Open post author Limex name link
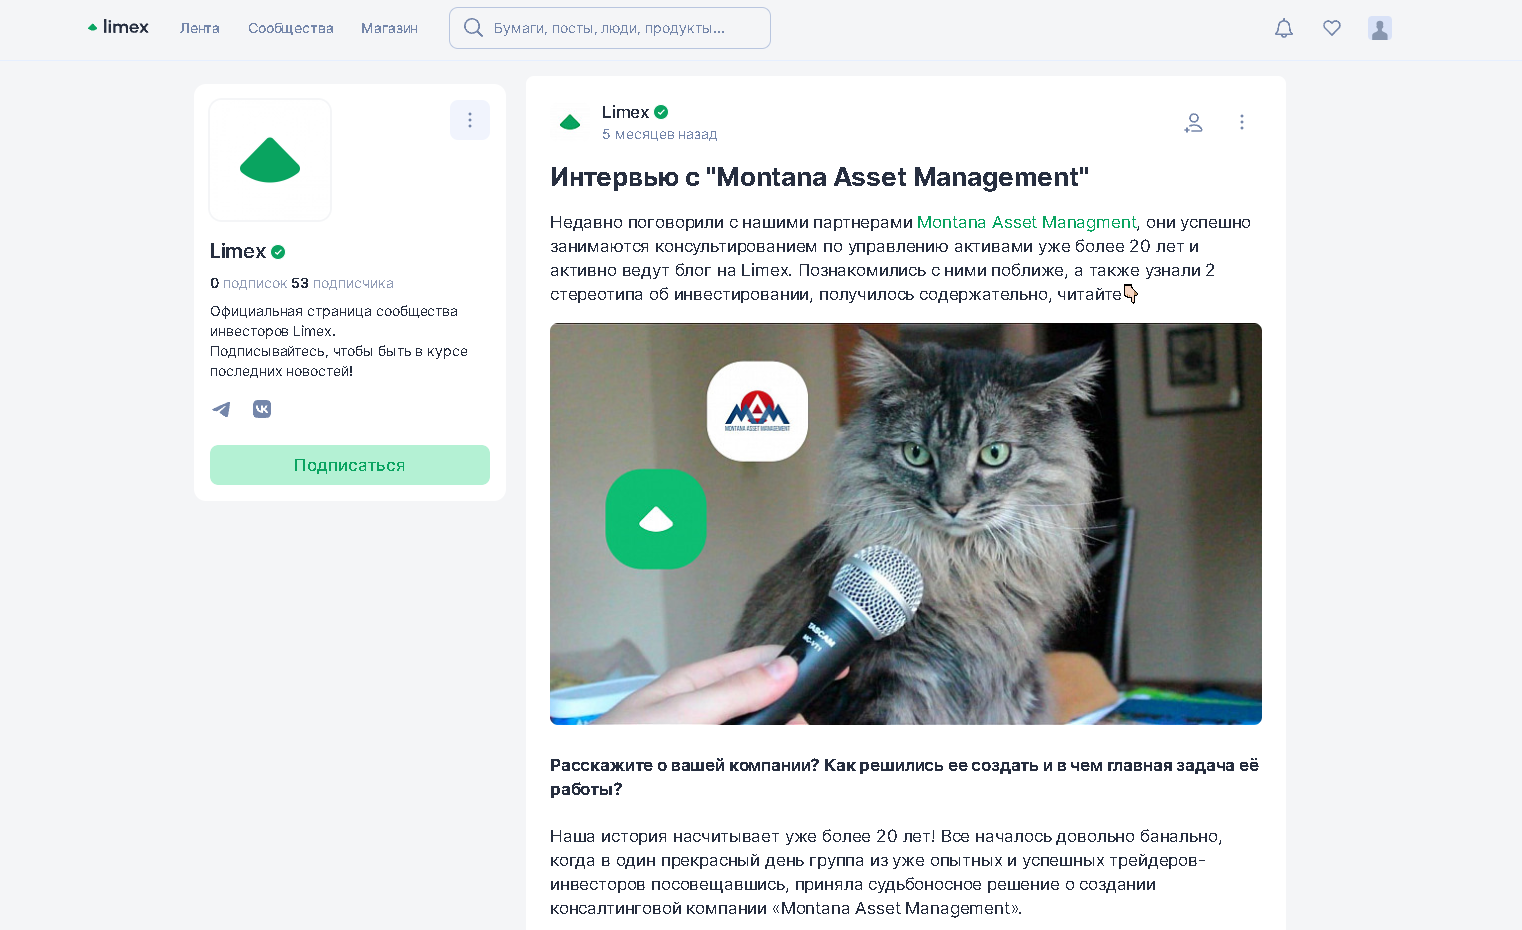Image resolution: width=1522 pixels, height=930 pixels. pos(626,112)
